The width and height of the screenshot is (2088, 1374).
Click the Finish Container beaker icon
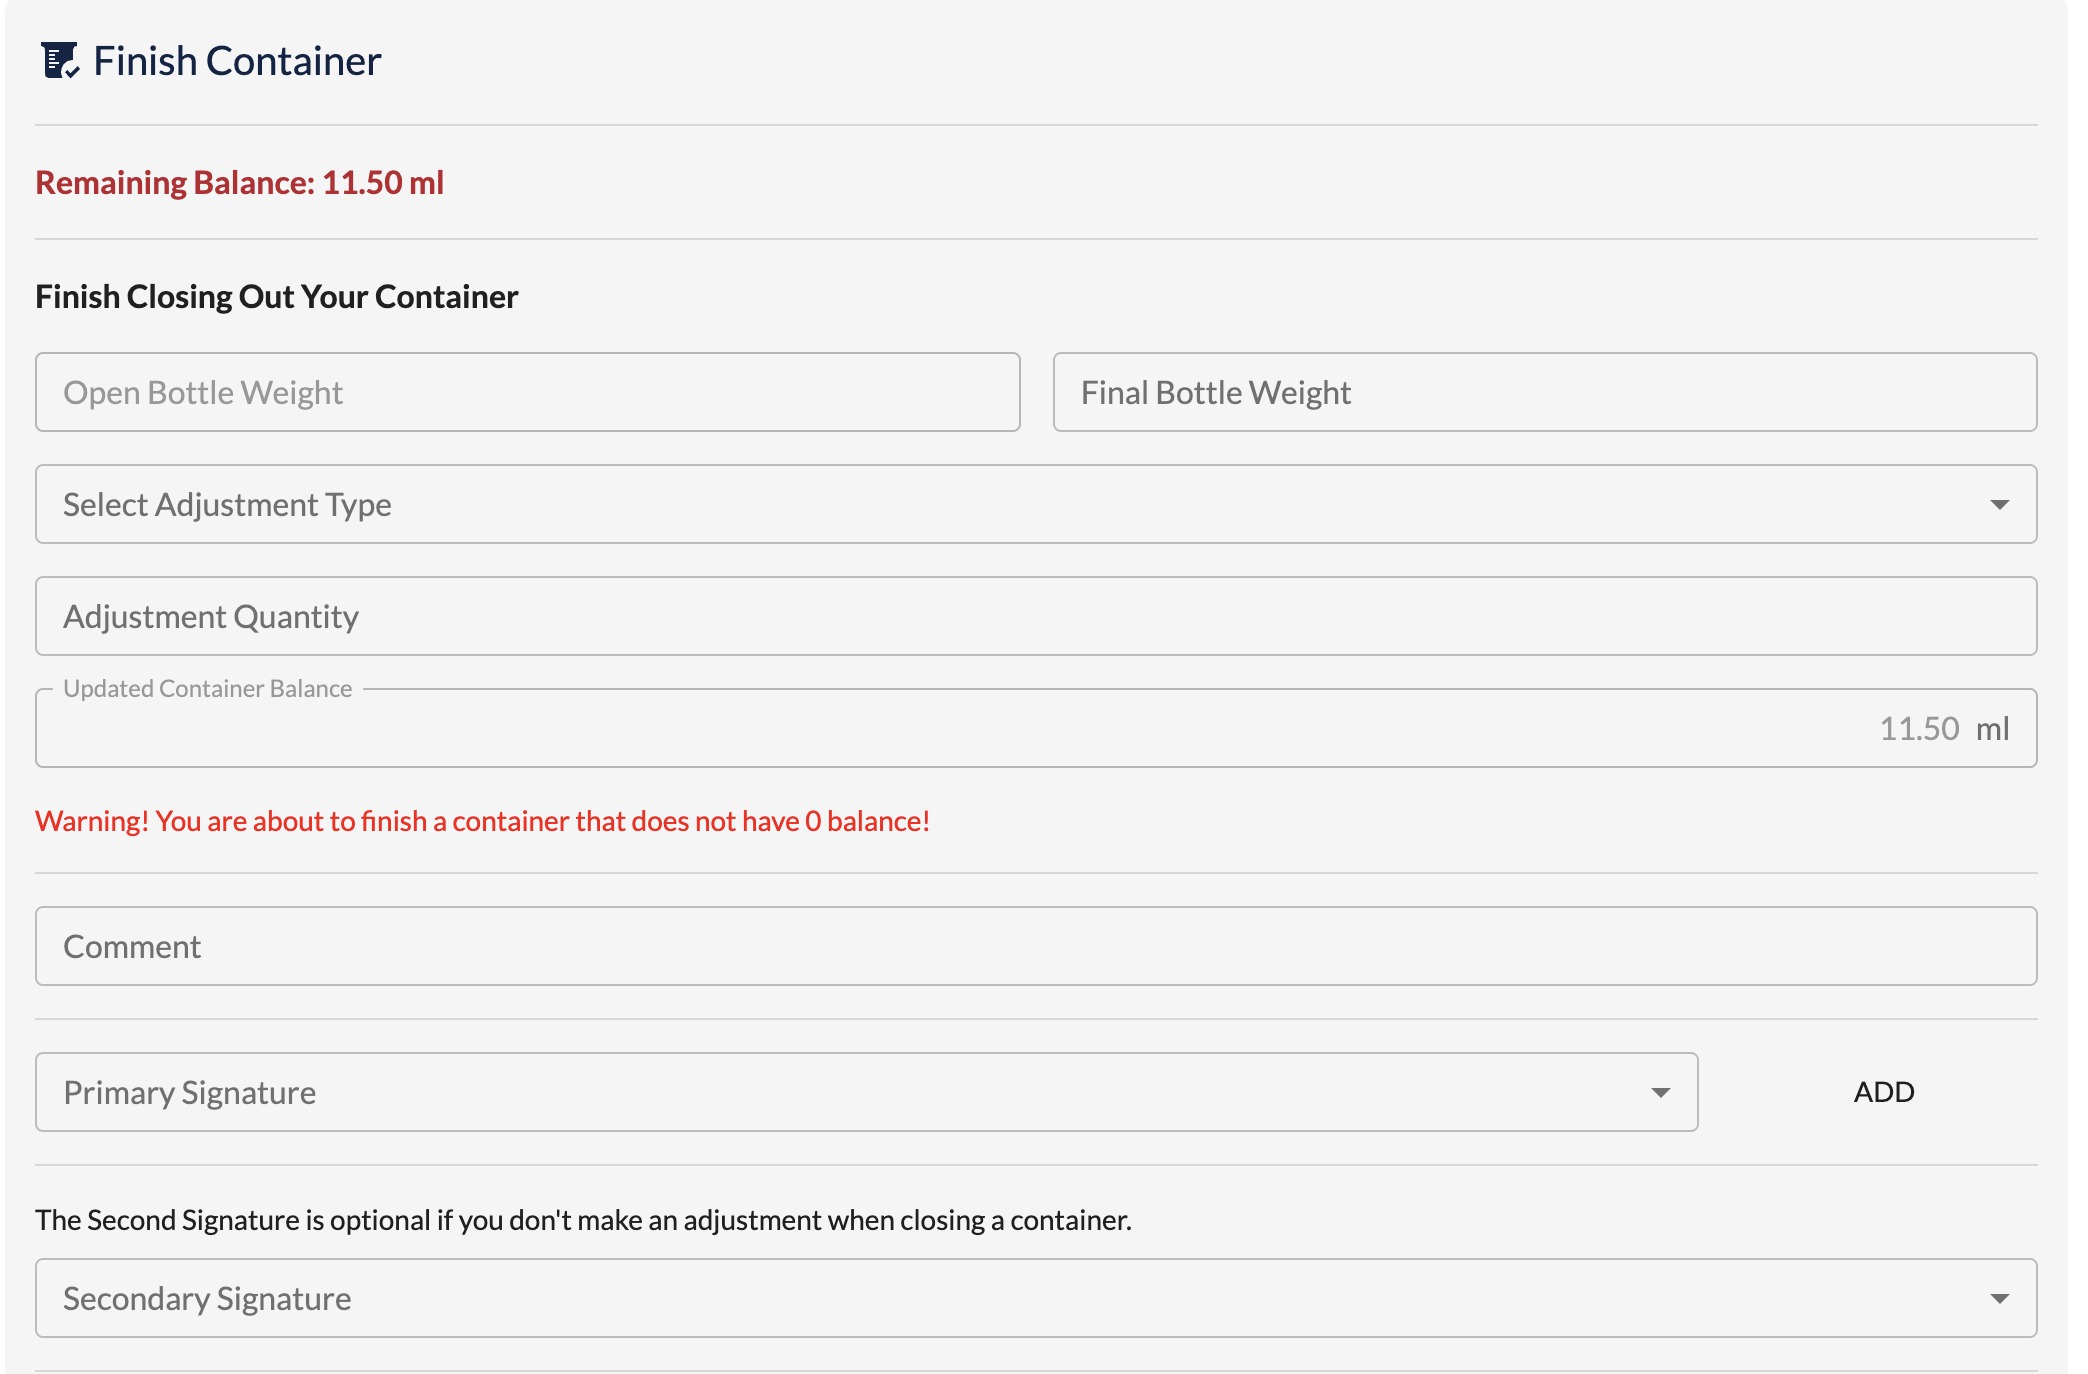click(x=59, y=61)
